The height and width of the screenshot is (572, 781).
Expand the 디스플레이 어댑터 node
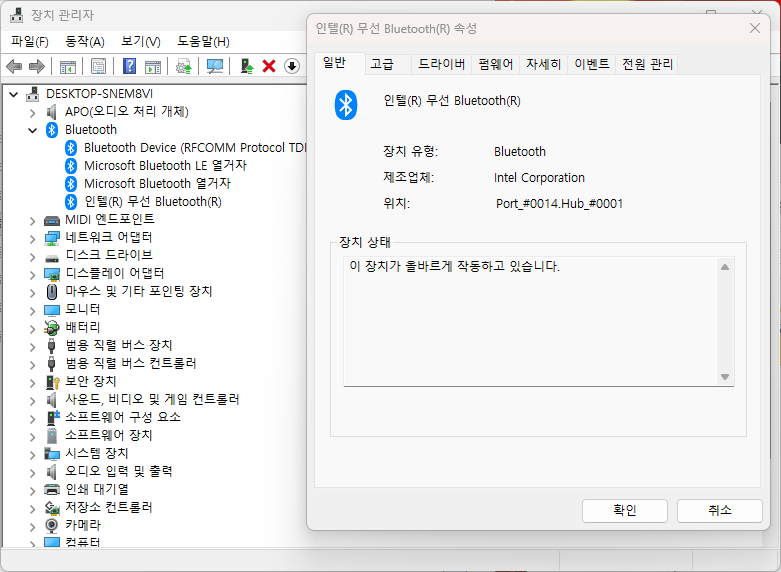pyautogui.click(x=33, y=275)
